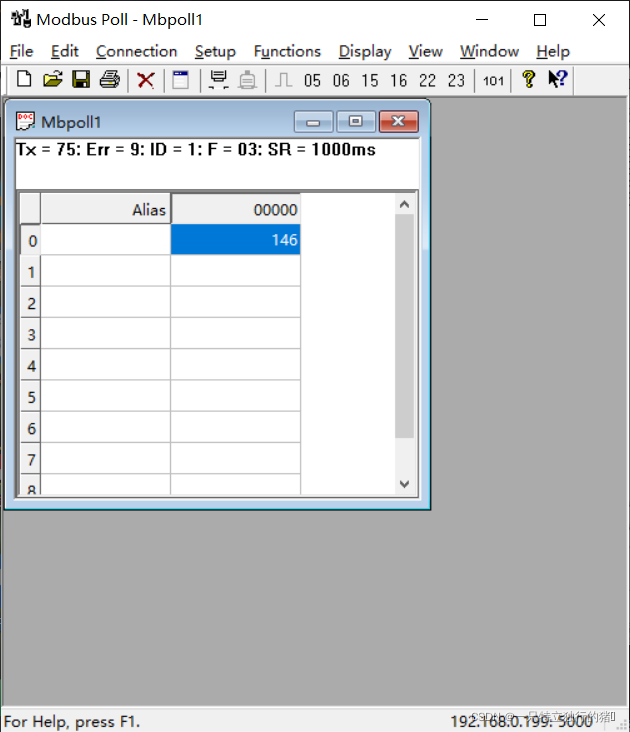Screen dimensions: 630x732
Task: Open the Setup menu
Action: [215, 51]
